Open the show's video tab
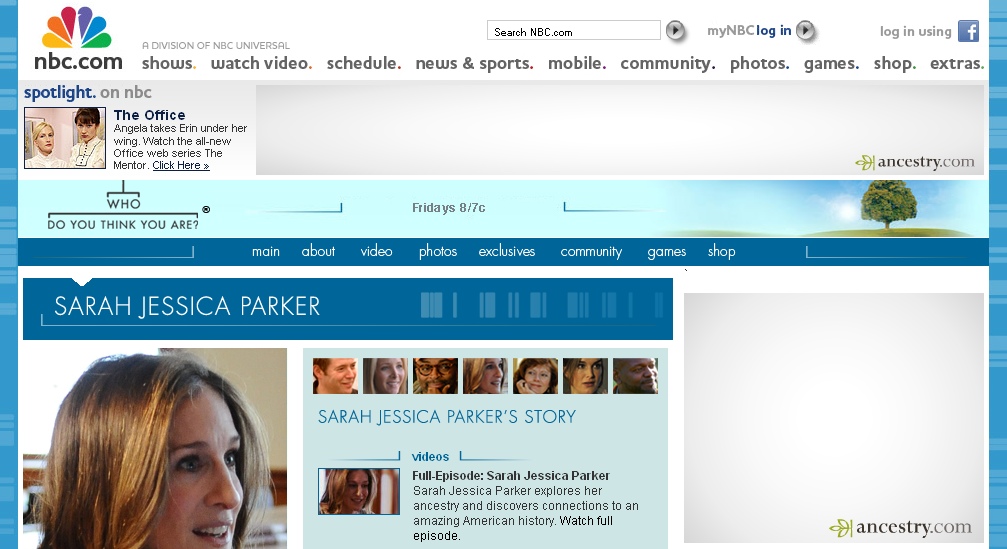This screenshot has height=549, width=1007. click(x=376, y=252)
